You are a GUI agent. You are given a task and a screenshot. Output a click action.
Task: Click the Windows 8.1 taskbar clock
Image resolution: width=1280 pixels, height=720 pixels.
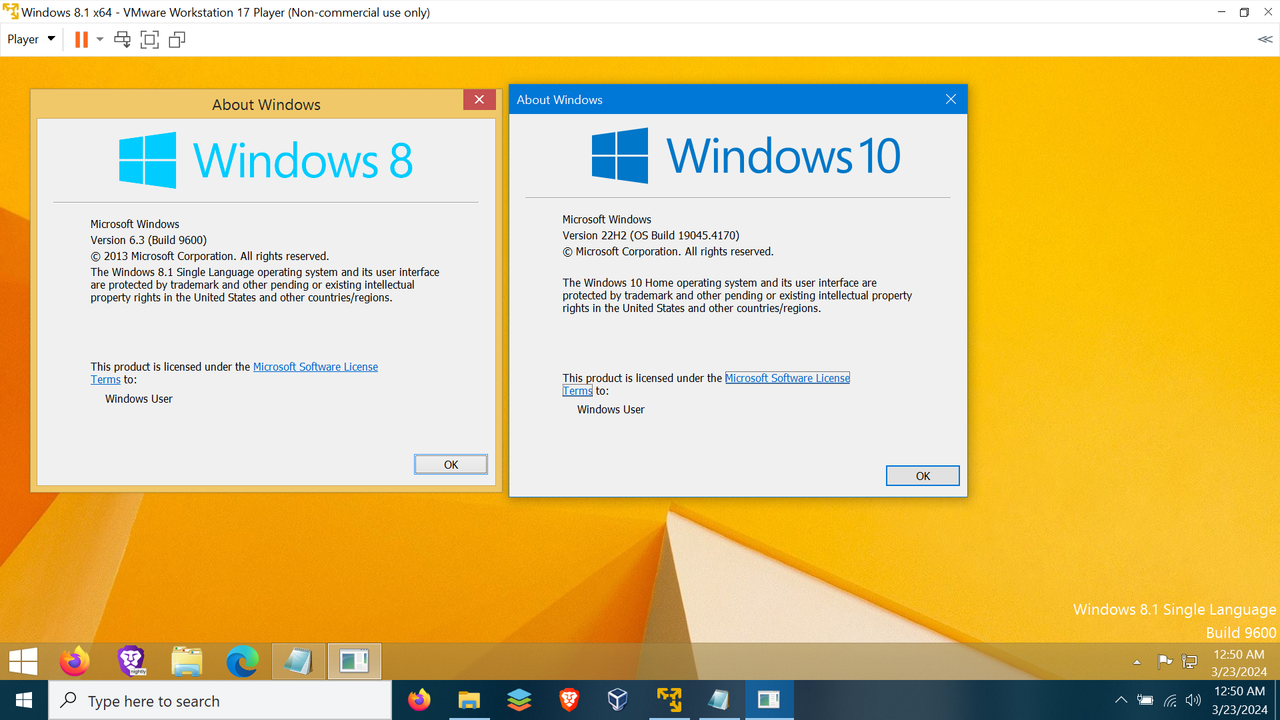1239,662
